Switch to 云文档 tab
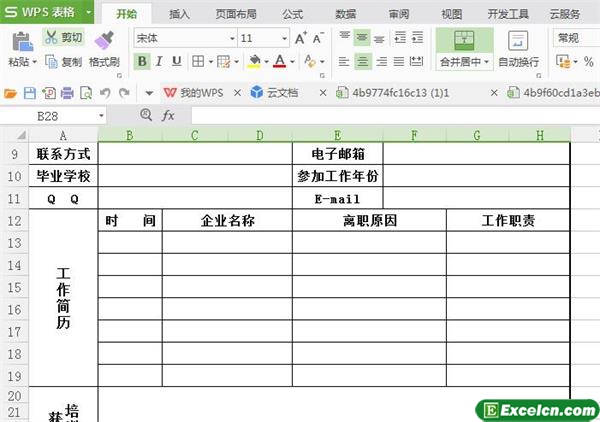The image size is (600, 422). coord(274,93)
